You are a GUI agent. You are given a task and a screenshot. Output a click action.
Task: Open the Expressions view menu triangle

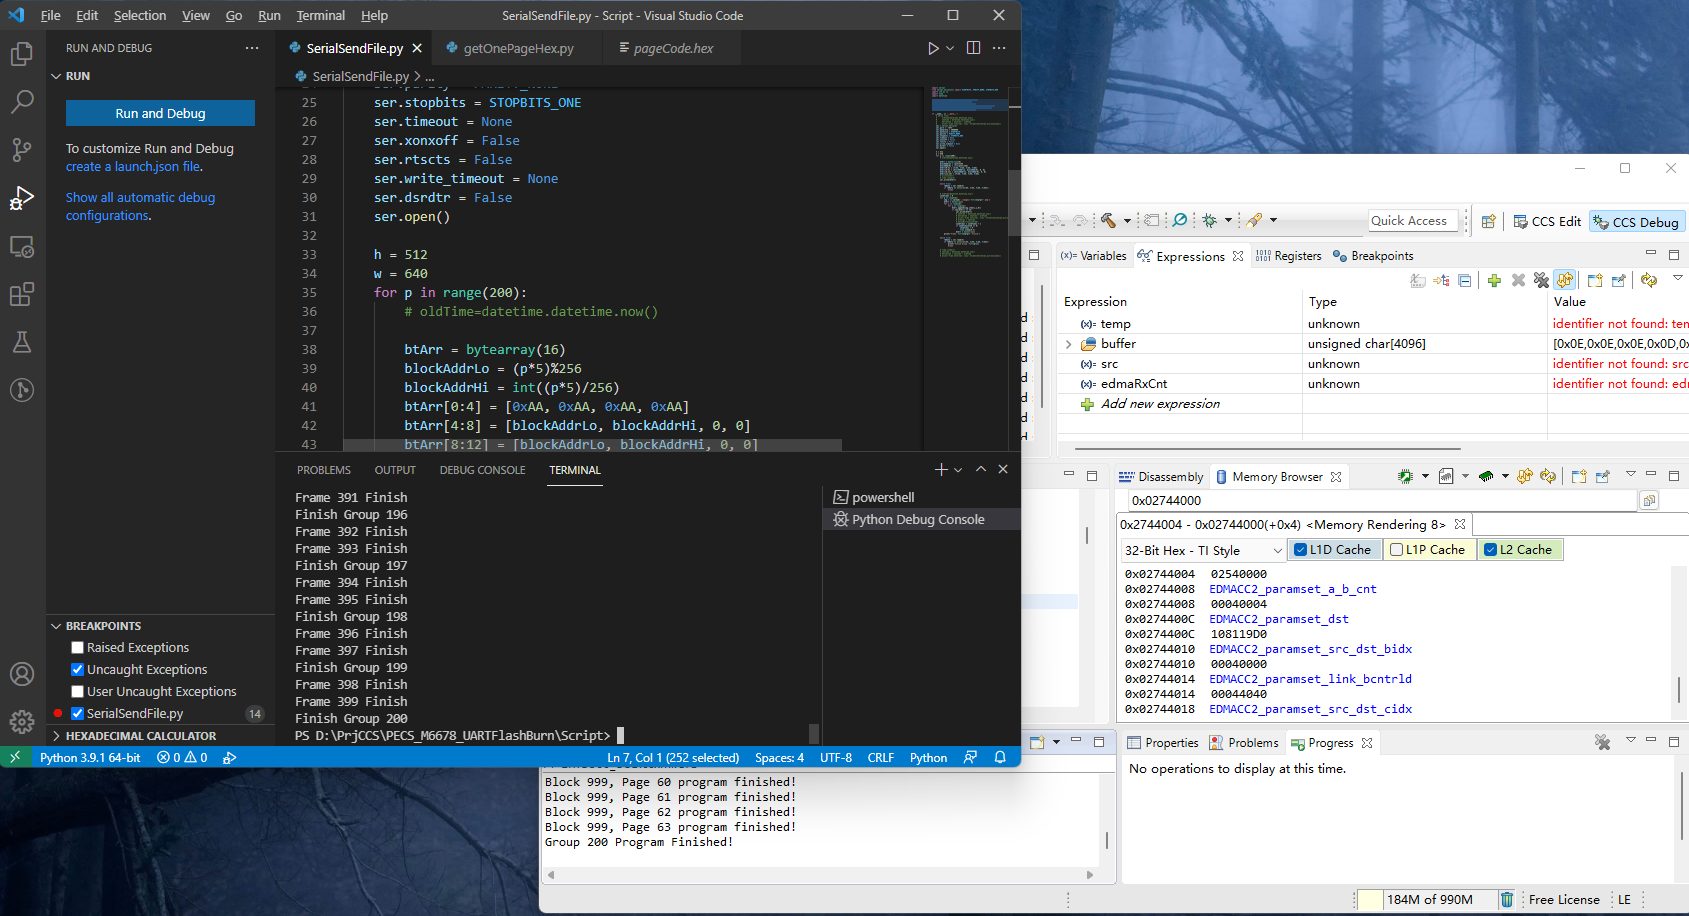pyautogui.click(x=1678, y=278)
